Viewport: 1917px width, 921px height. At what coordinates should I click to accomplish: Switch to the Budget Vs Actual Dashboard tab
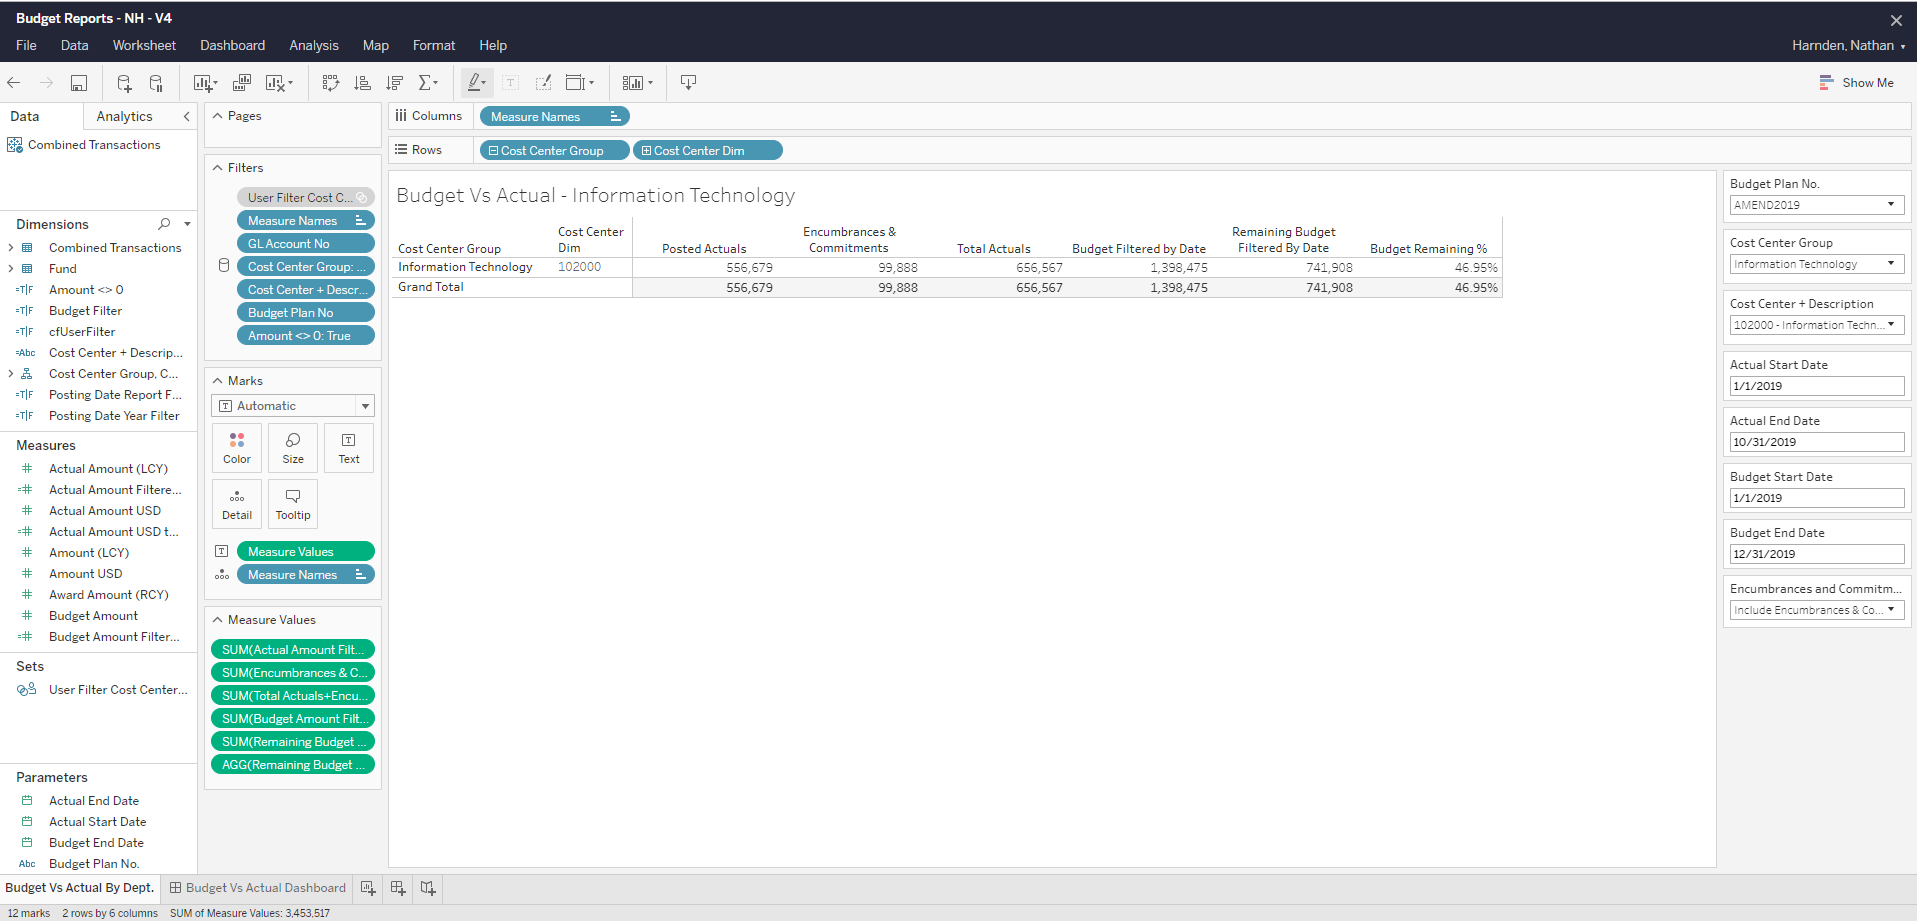tap(265, 888)
